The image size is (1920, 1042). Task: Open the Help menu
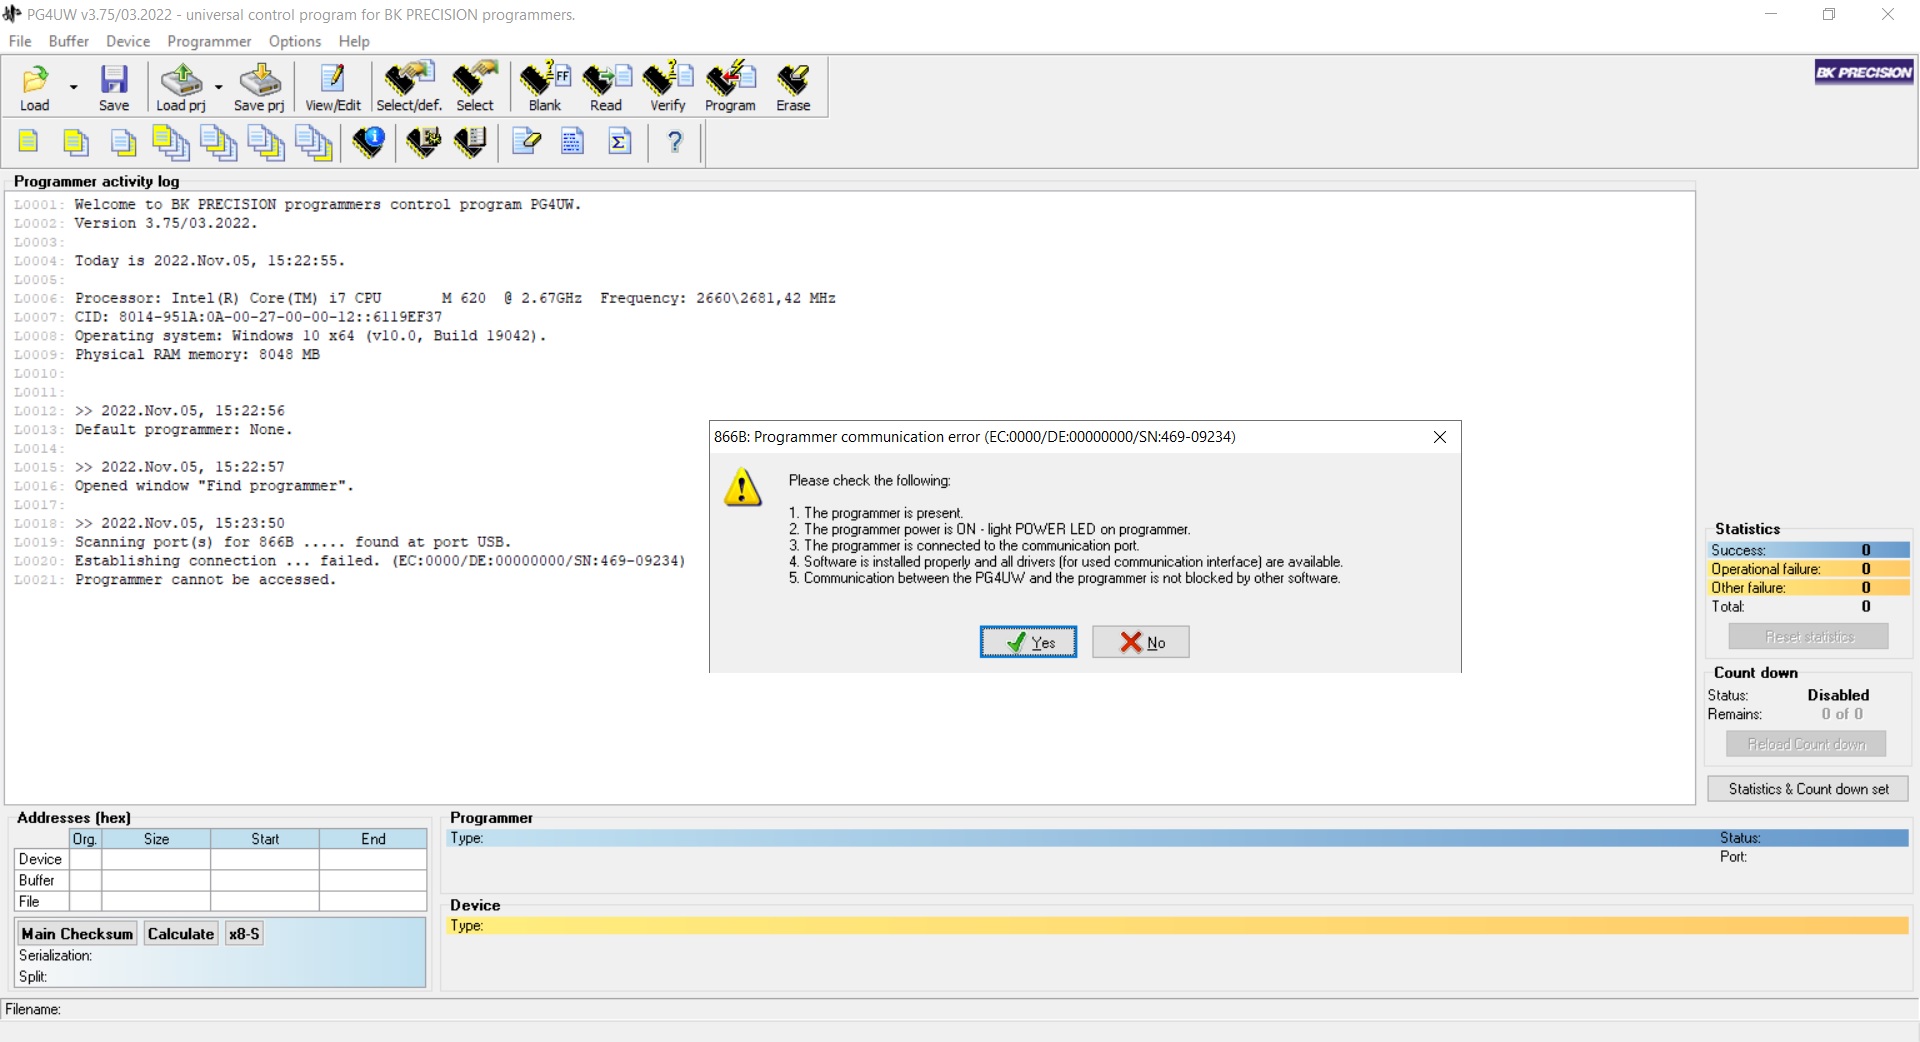[x=354, y=41]
